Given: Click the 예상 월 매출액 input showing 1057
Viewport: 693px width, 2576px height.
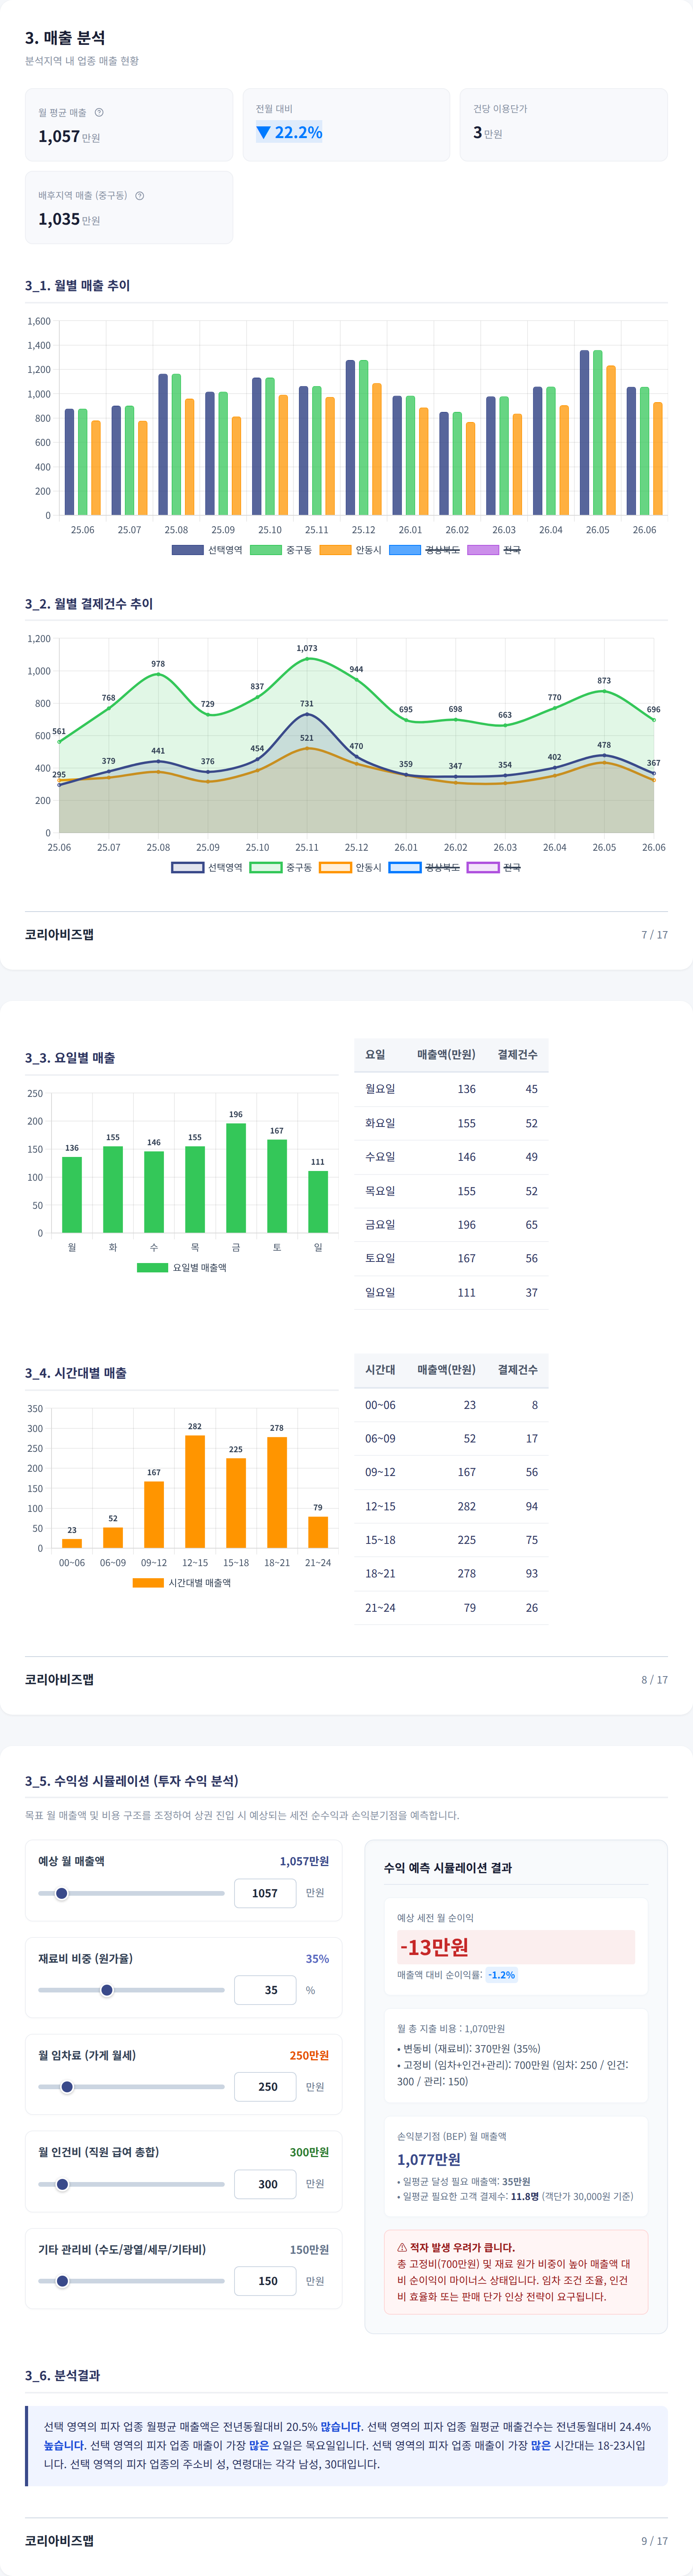Looking at the screenshot, I should coord(265,1893).
